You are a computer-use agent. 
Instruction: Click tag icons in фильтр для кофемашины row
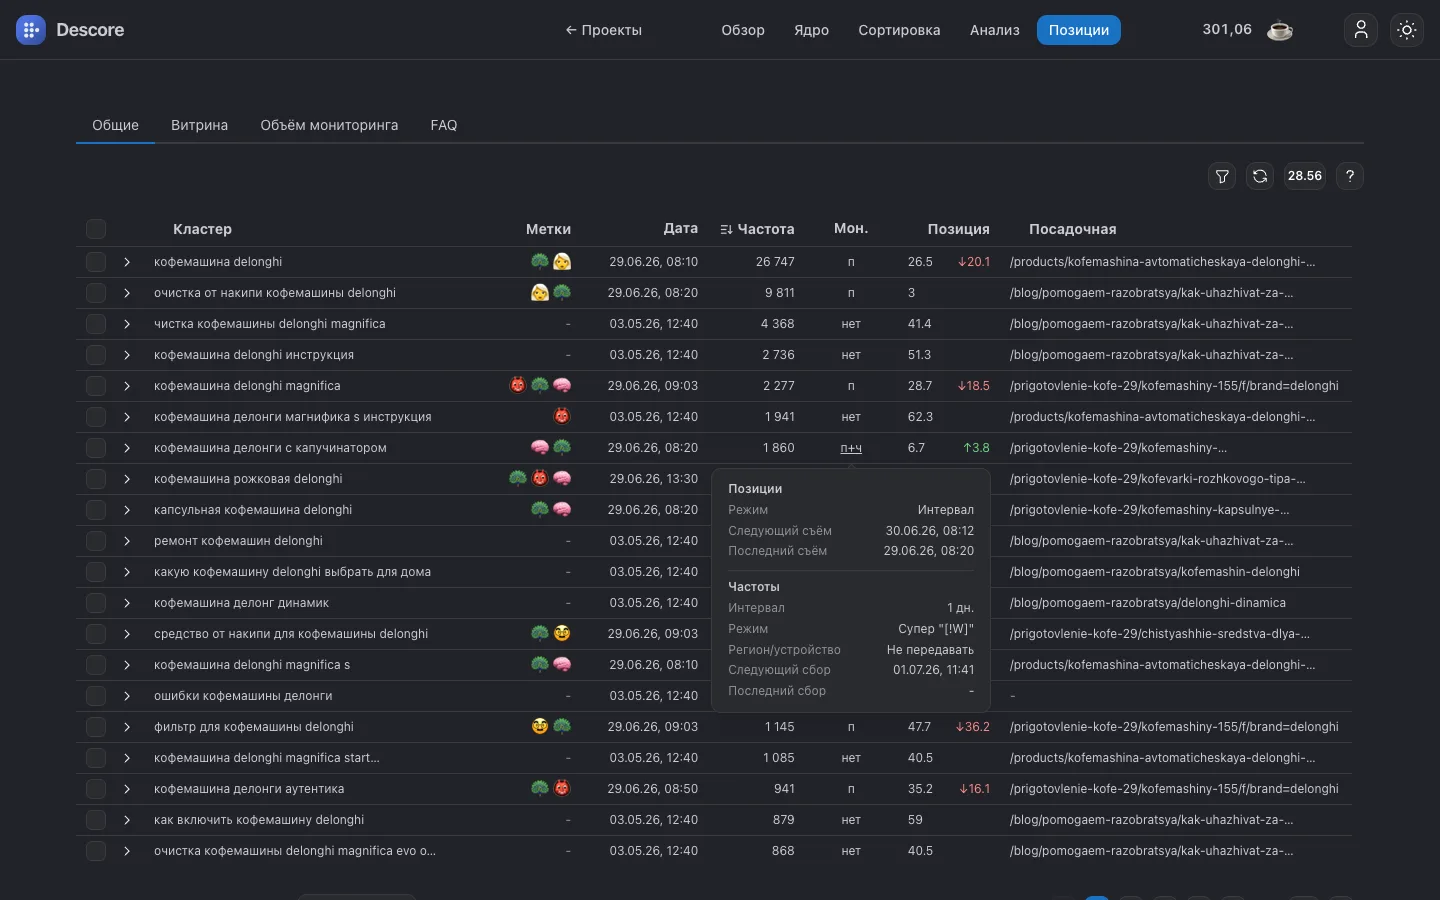pos(551,727)
